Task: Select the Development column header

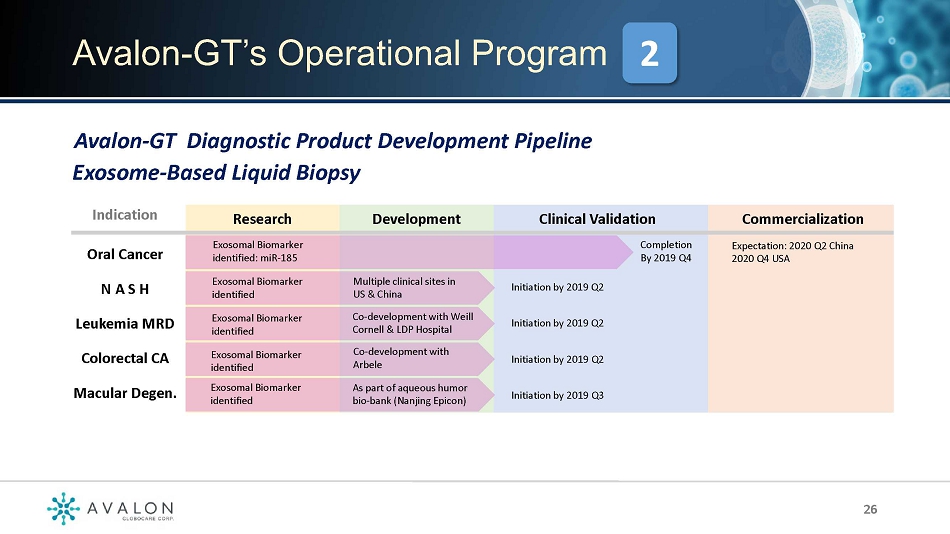Action: click(416, 219)
